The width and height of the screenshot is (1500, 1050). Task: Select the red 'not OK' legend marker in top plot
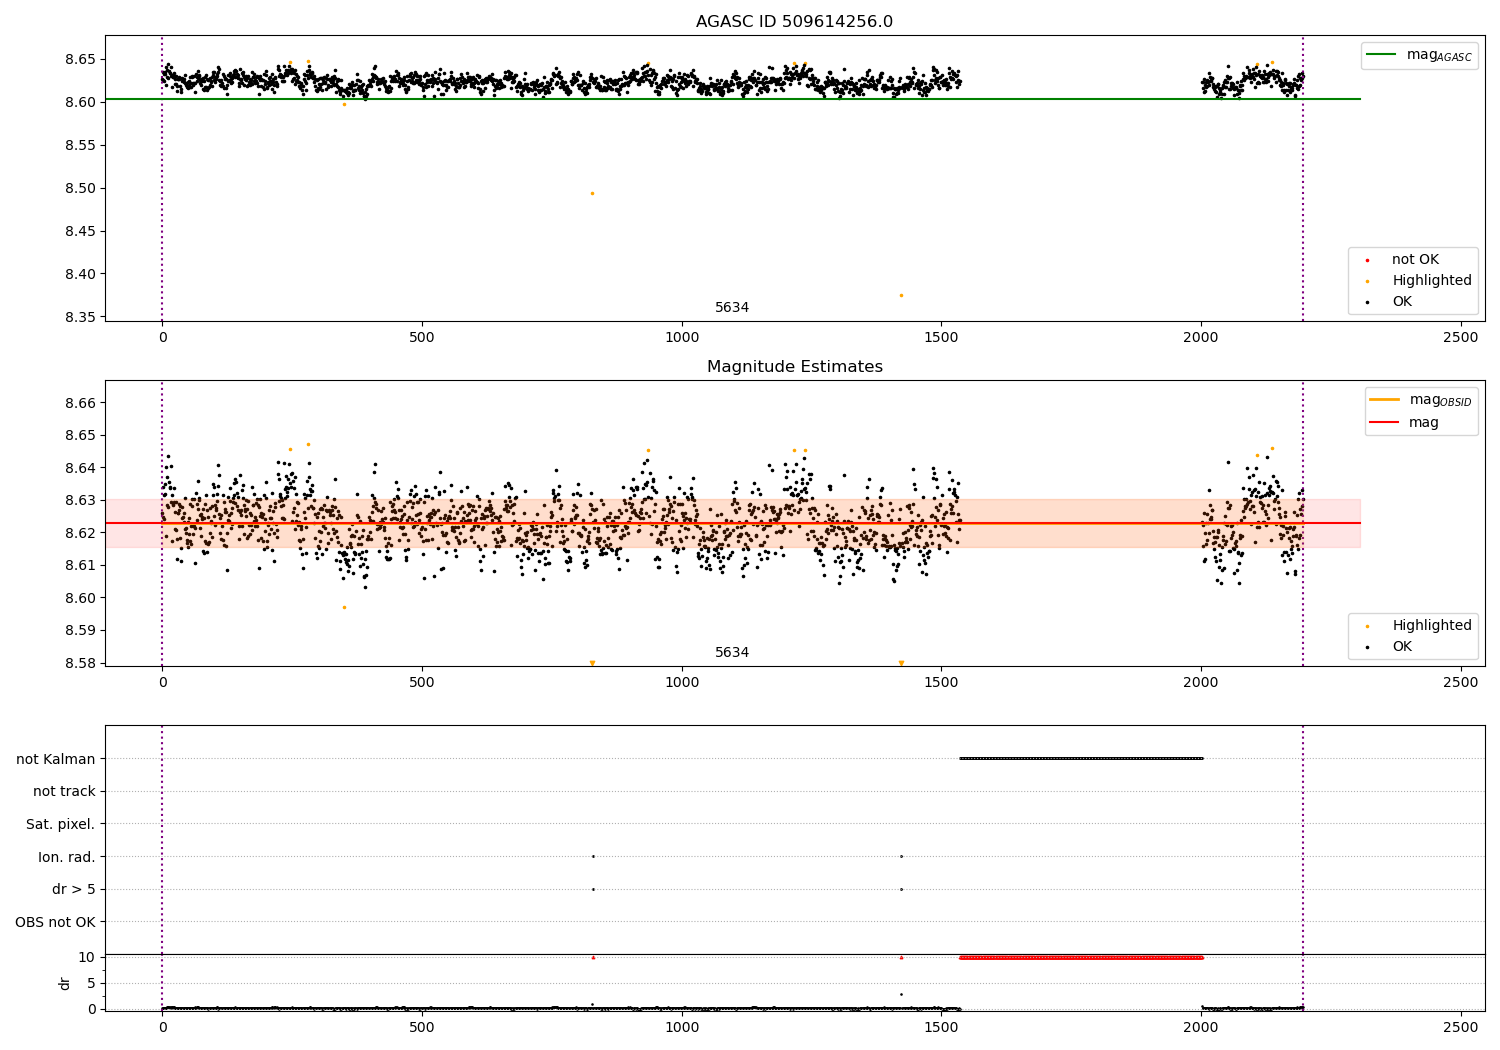tap(1367, 260)
